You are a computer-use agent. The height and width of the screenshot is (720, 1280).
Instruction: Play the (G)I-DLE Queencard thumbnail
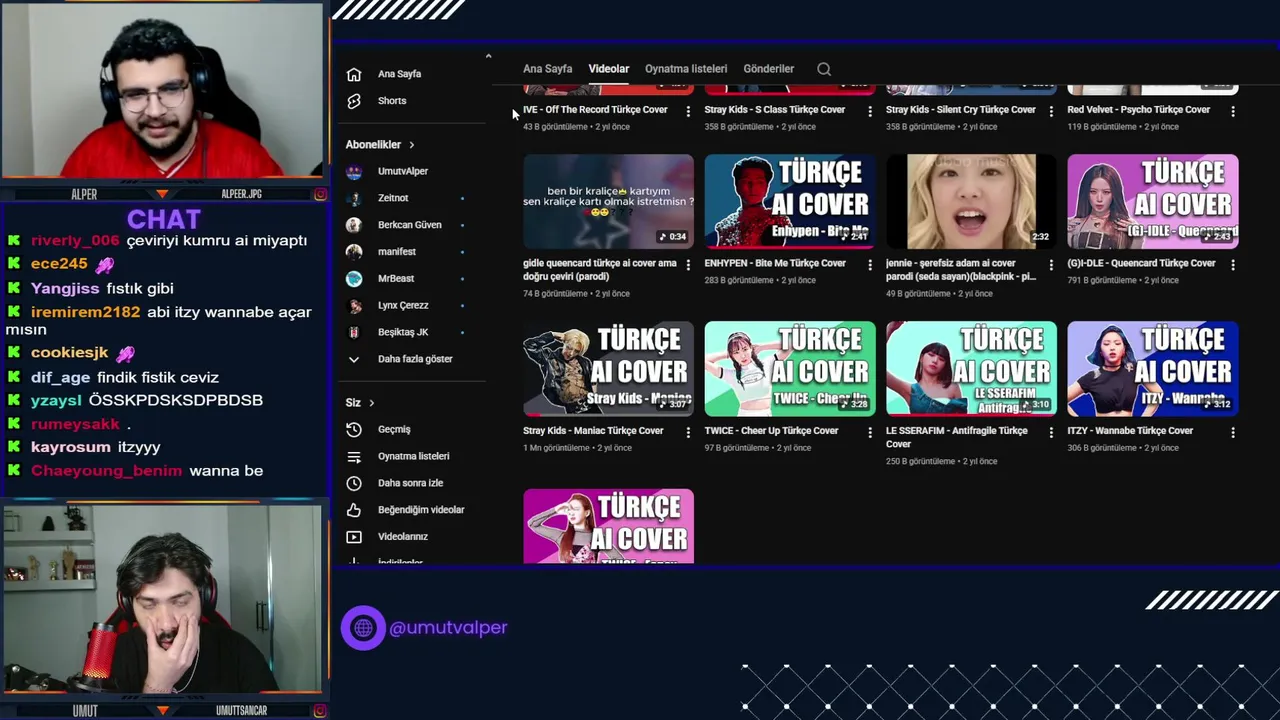pyautogui.click(x=1153, y=202)
